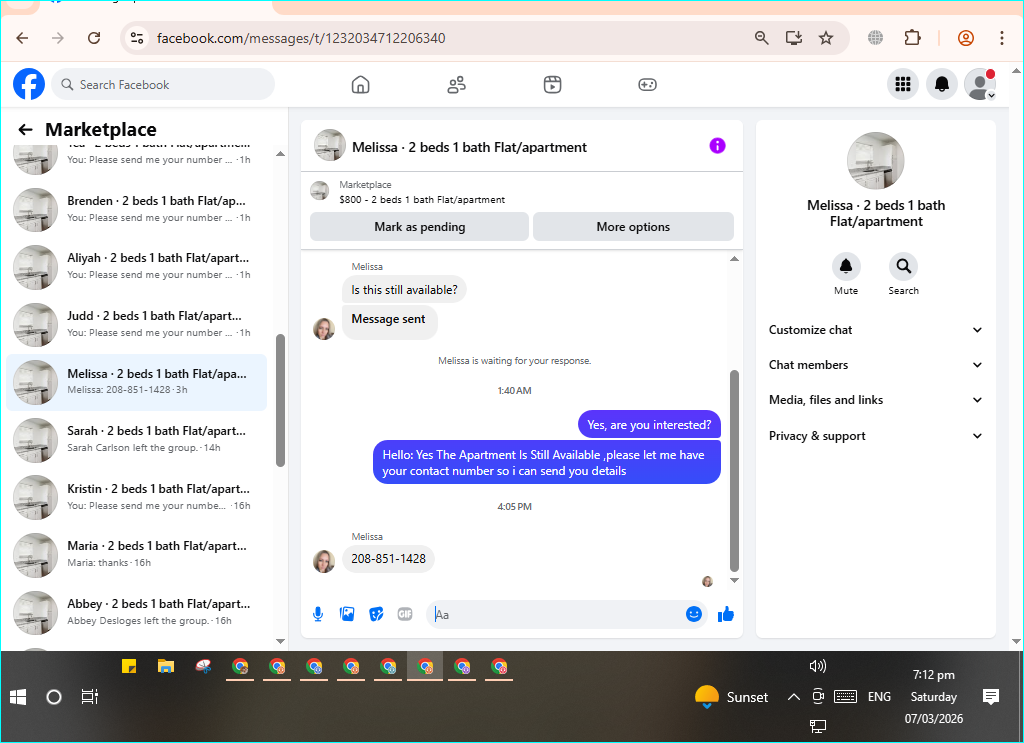The height and width of the screenshot is (743, 1024).
Task: Open Maria conversation in list
Action: coord(137,554)
